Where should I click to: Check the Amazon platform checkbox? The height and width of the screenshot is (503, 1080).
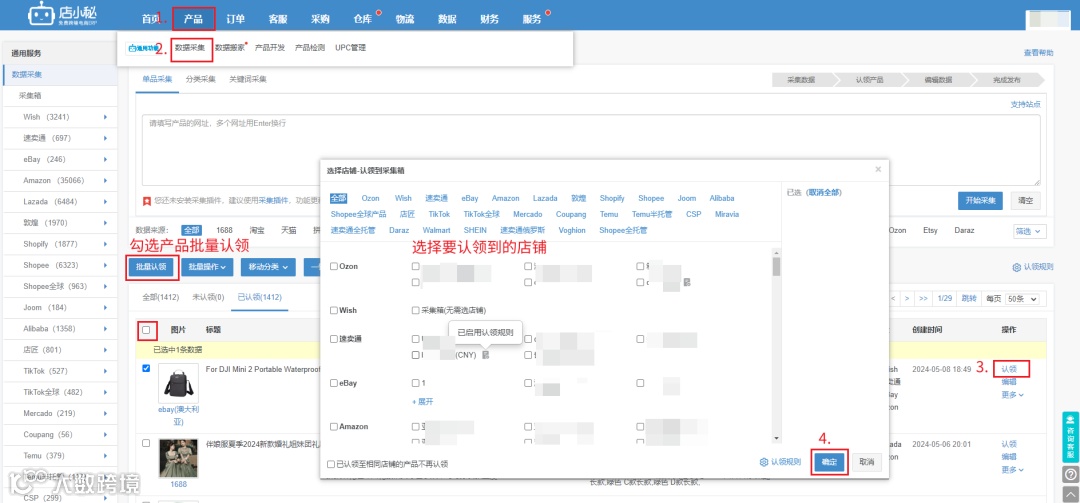pos(334,427)
